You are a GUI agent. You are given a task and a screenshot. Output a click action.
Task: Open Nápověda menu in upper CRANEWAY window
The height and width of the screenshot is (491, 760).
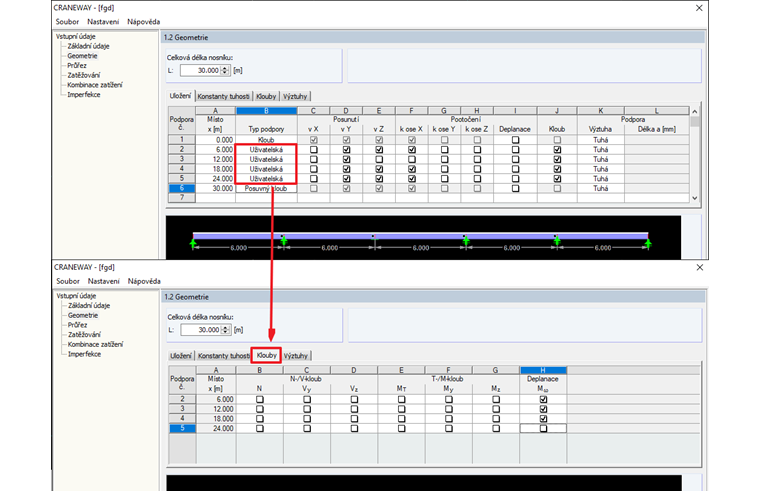[143, 22]
